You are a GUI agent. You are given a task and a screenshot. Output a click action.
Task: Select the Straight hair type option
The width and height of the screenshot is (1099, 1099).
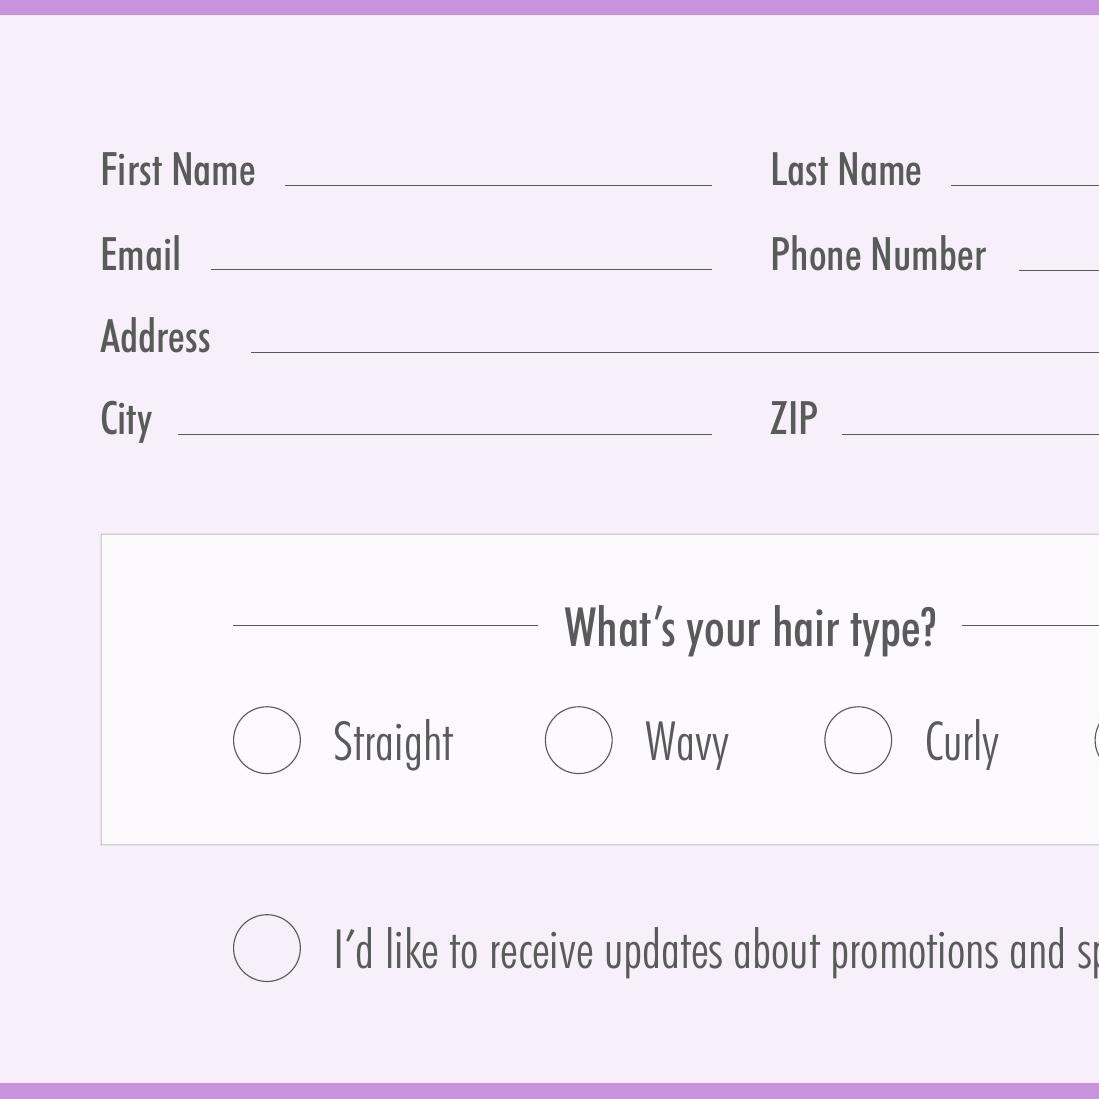(267, 740)
